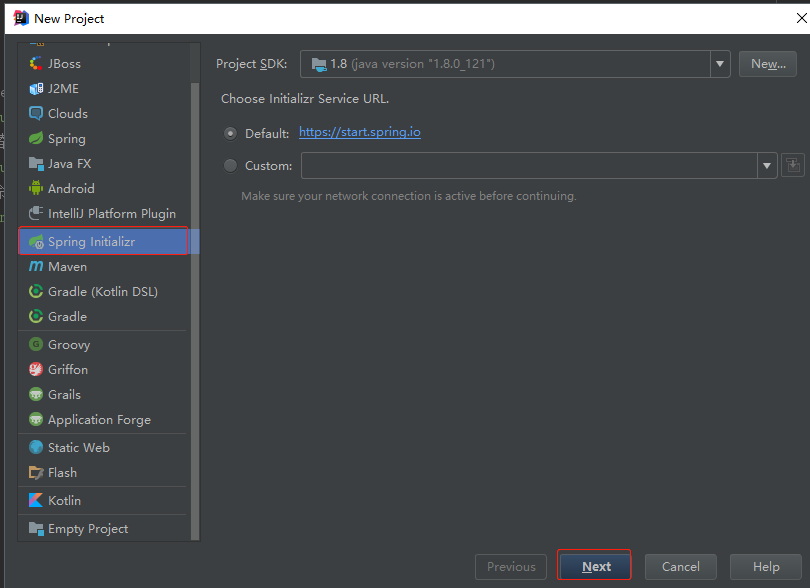The width and height of the screenshot is (810, 588).
Task: Choose JBoss project type
Action: 103,64
